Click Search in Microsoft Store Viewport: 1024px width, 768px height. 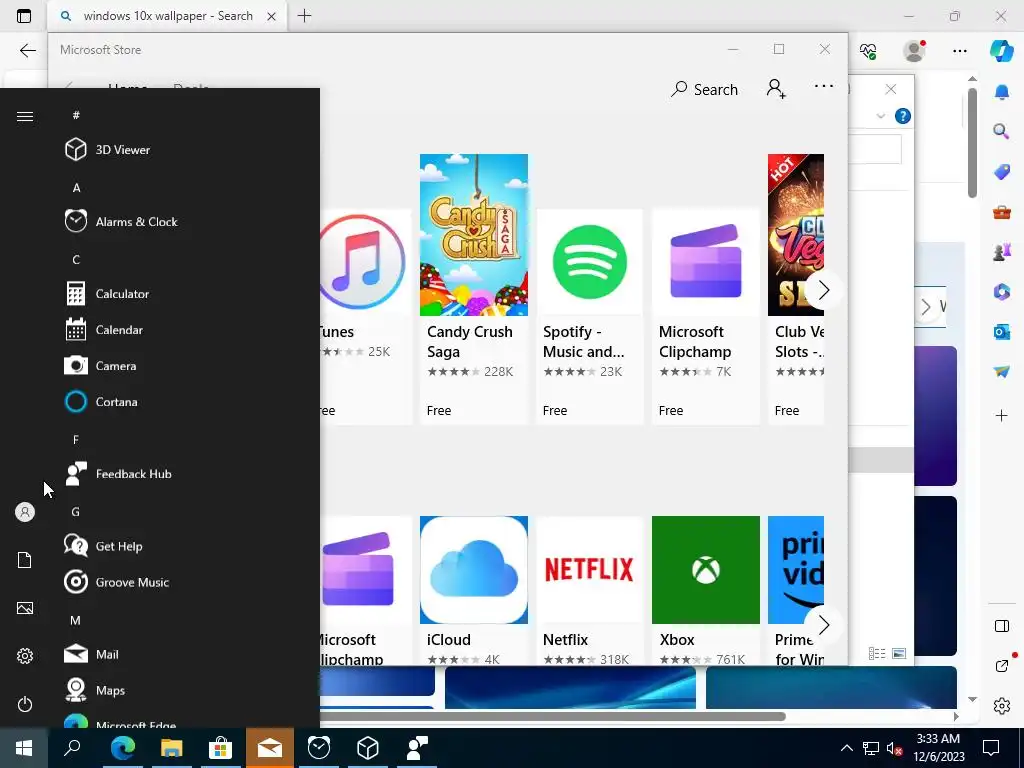click(704, 89)
